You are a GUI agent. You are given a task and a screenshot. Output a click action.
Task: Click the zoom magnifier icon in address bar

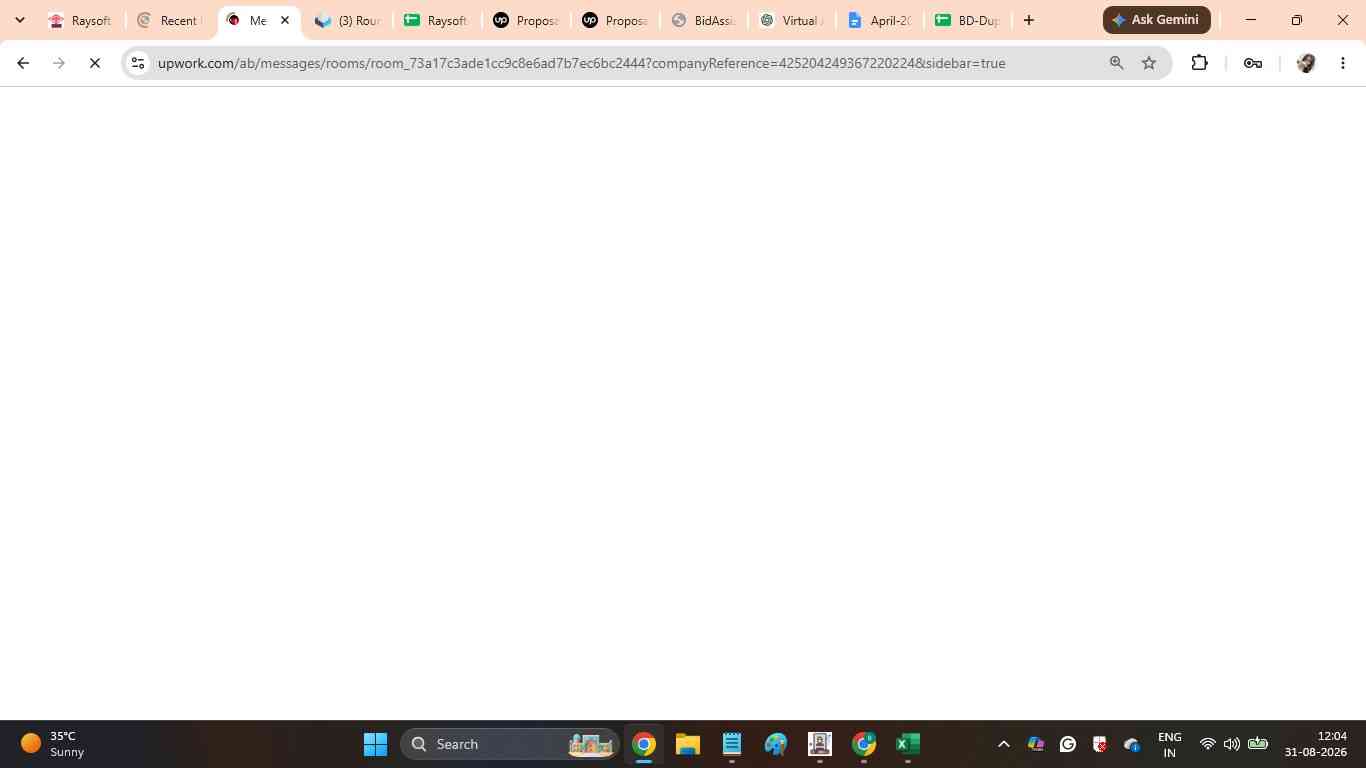1116,63
